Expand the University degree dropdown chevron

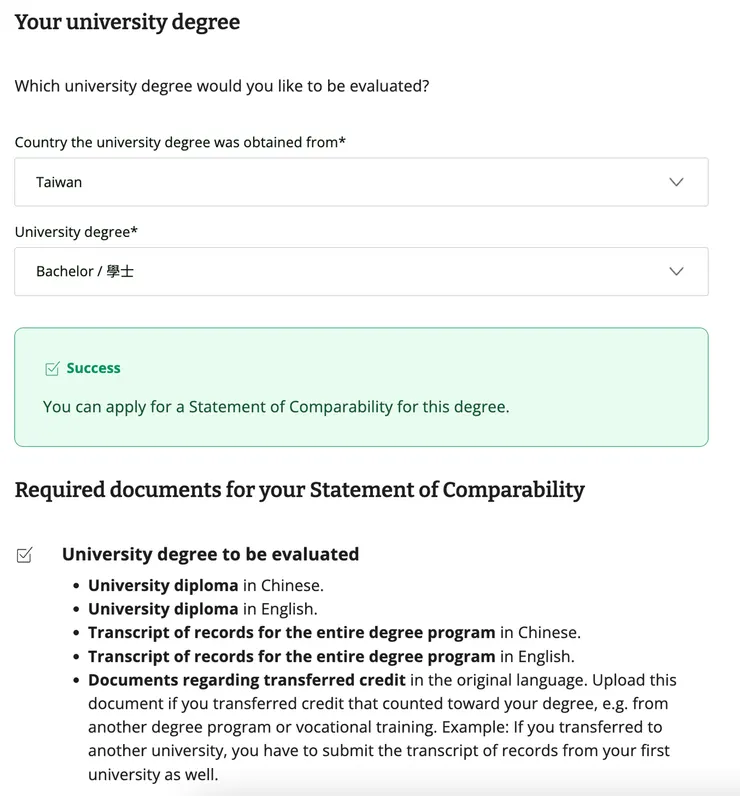(x=676, y=271)
